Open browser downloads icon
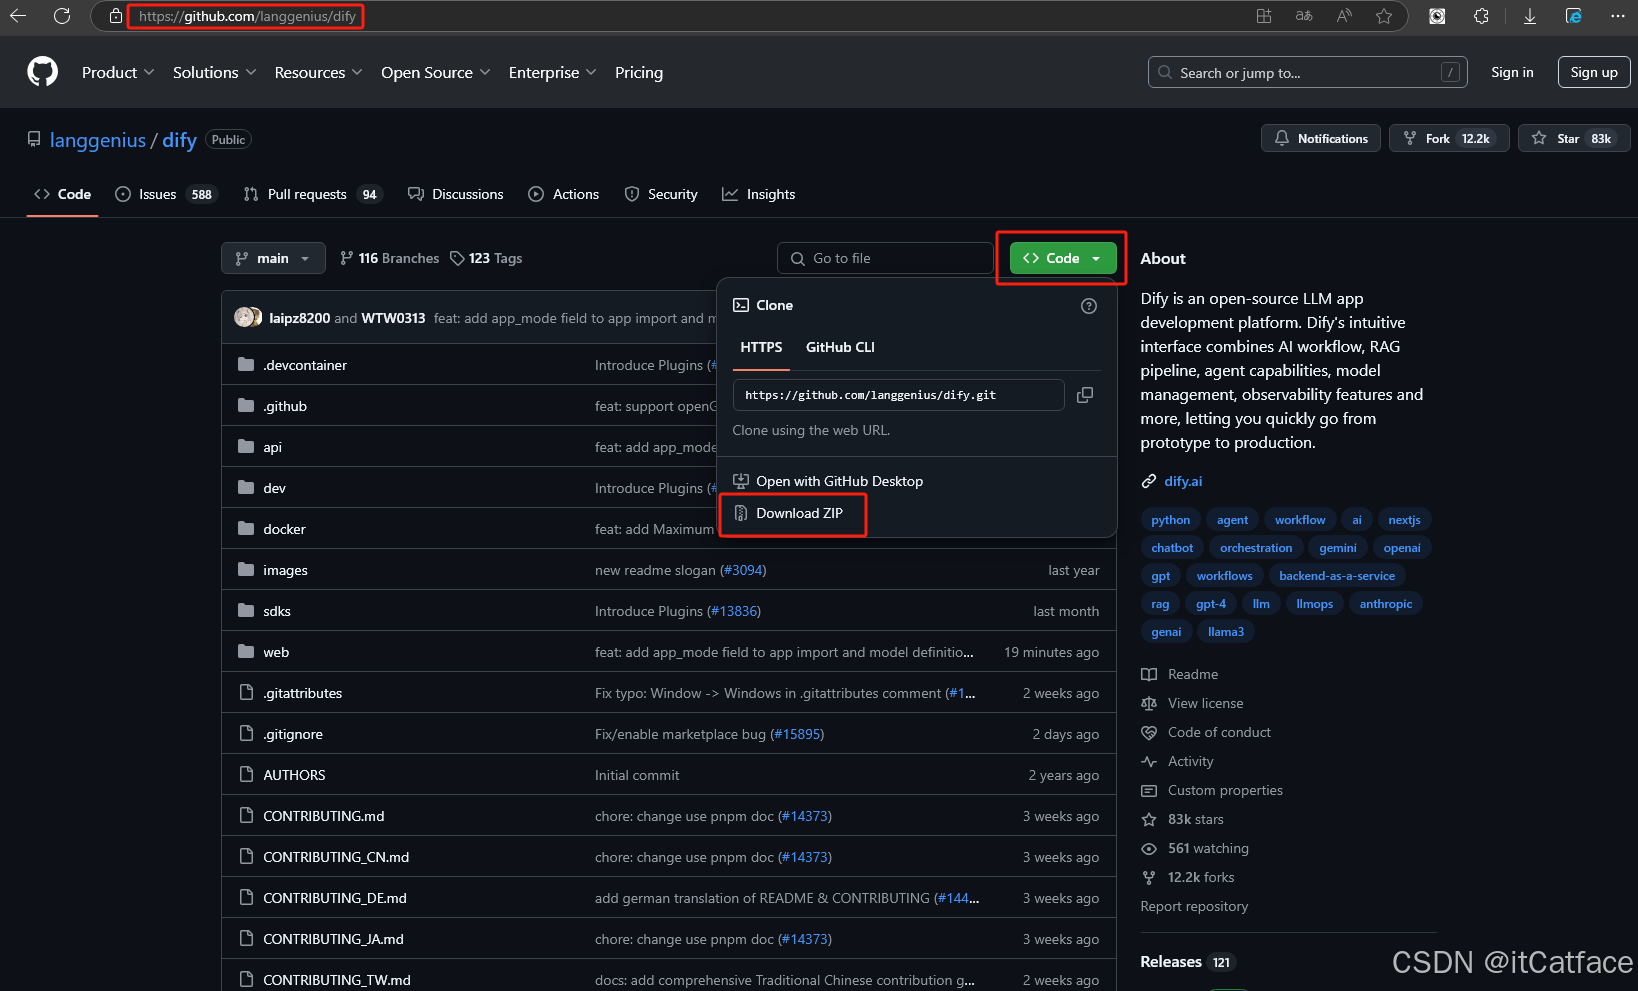Image resolution: width=1638 pixels, height=991 pixels. pos(1530,16)
